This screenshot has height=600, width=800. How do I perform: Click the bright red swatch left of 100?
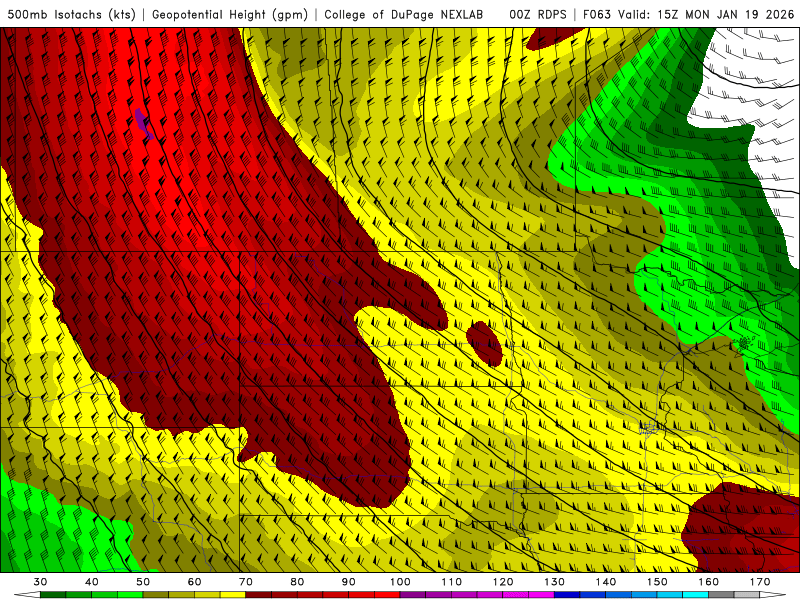[387, 594]
